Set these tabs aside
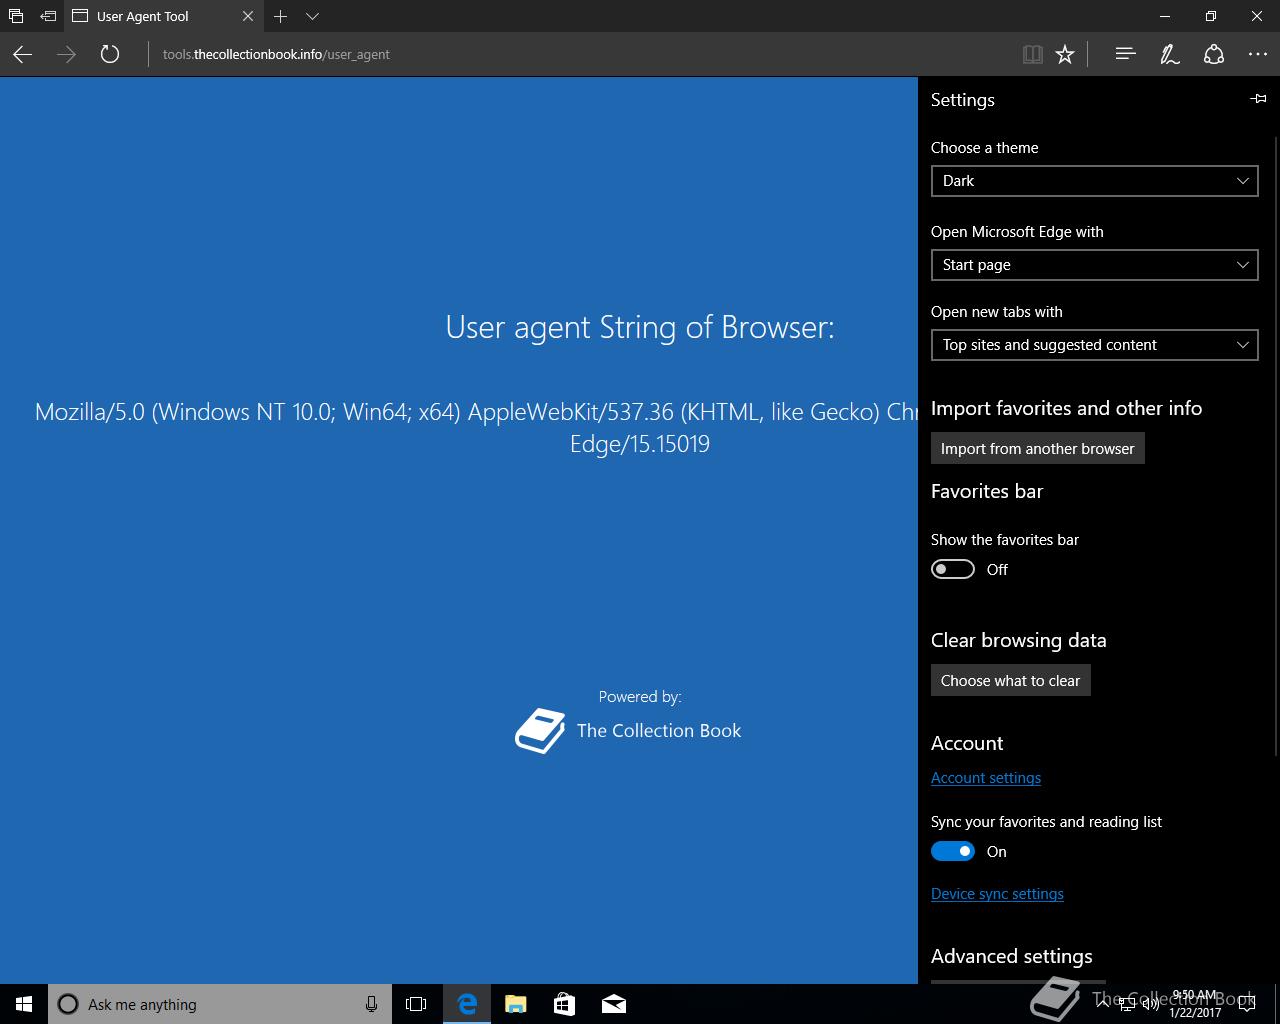1280x1024 pixels. [x=48, y=16]
